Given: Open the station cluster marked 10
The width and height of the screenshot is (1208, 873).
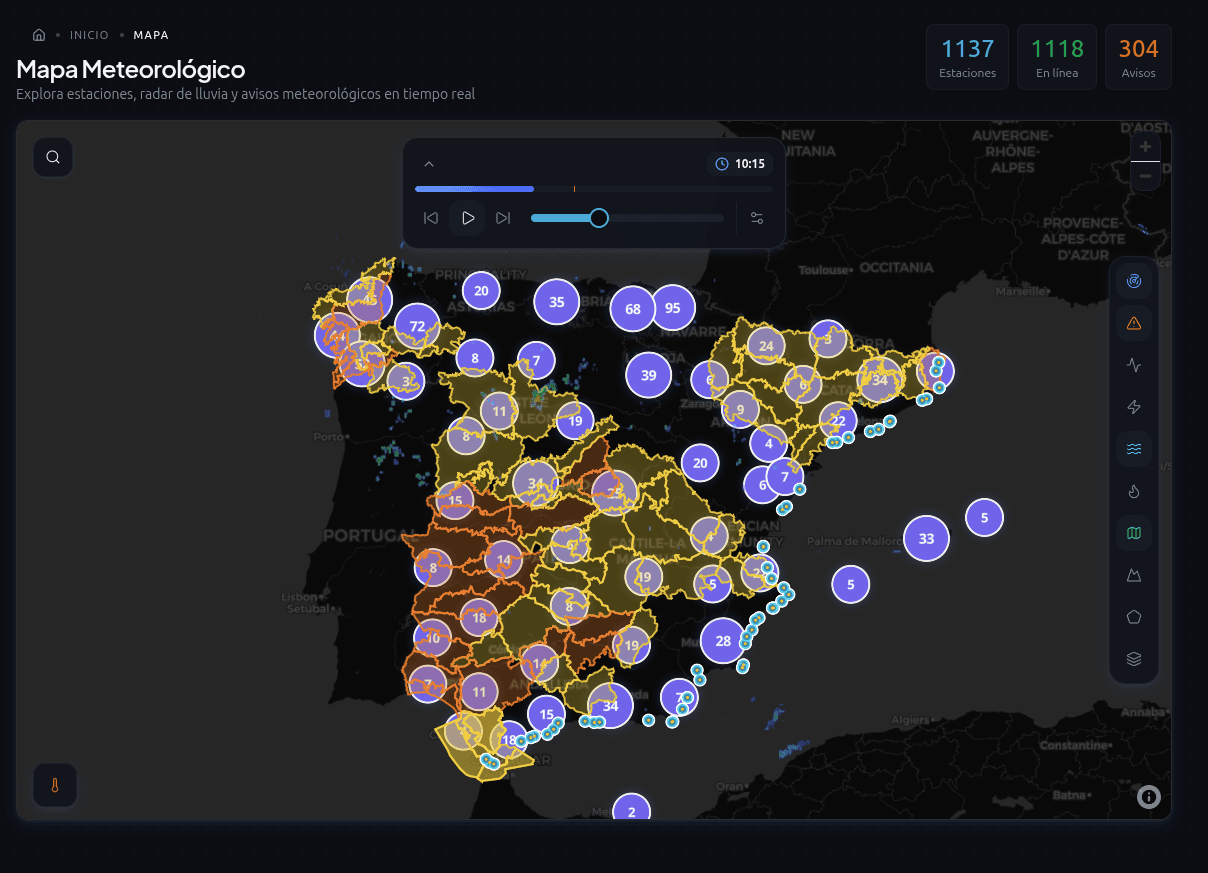Looking at the screenshot, I should click(433, 637).
